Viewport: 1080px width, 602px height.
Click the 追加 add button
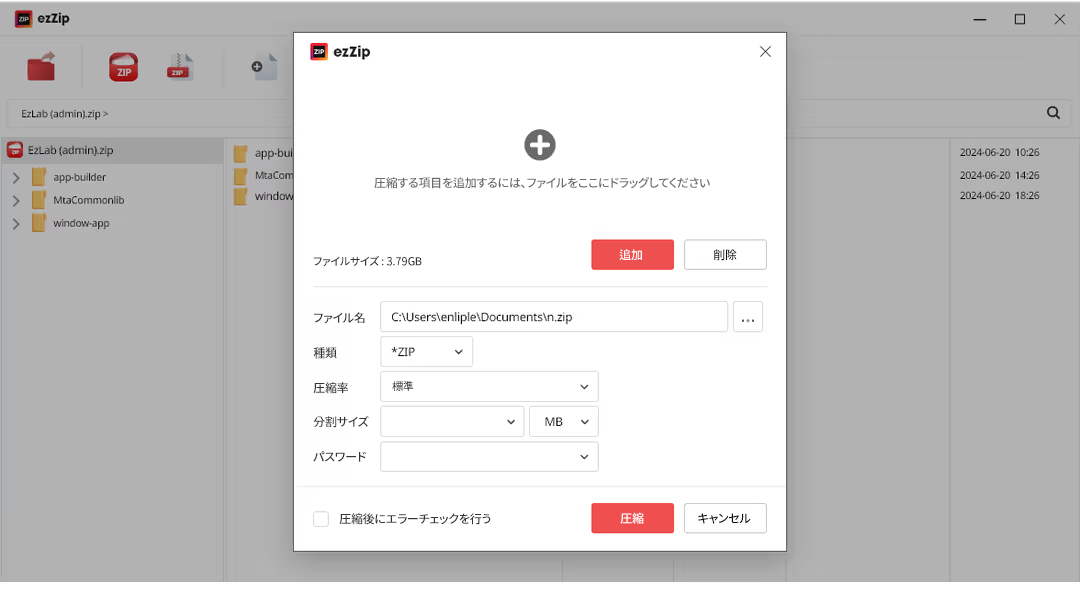click(x=632, y=255)
